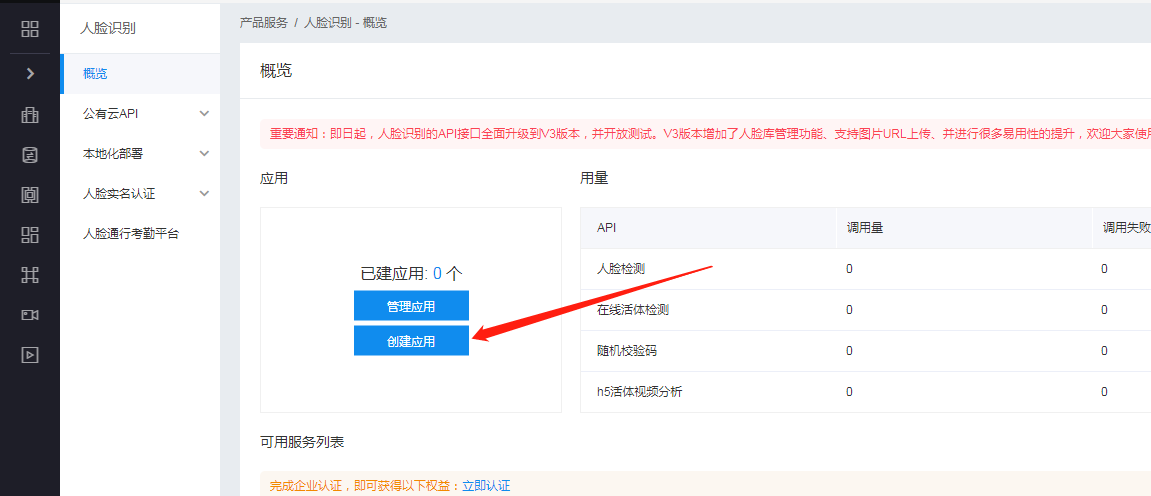The height and width of the screenshot is (496, 1151).
Task: Click the h5活体视频分析 API row label
Action: click(x=639, y=392)
